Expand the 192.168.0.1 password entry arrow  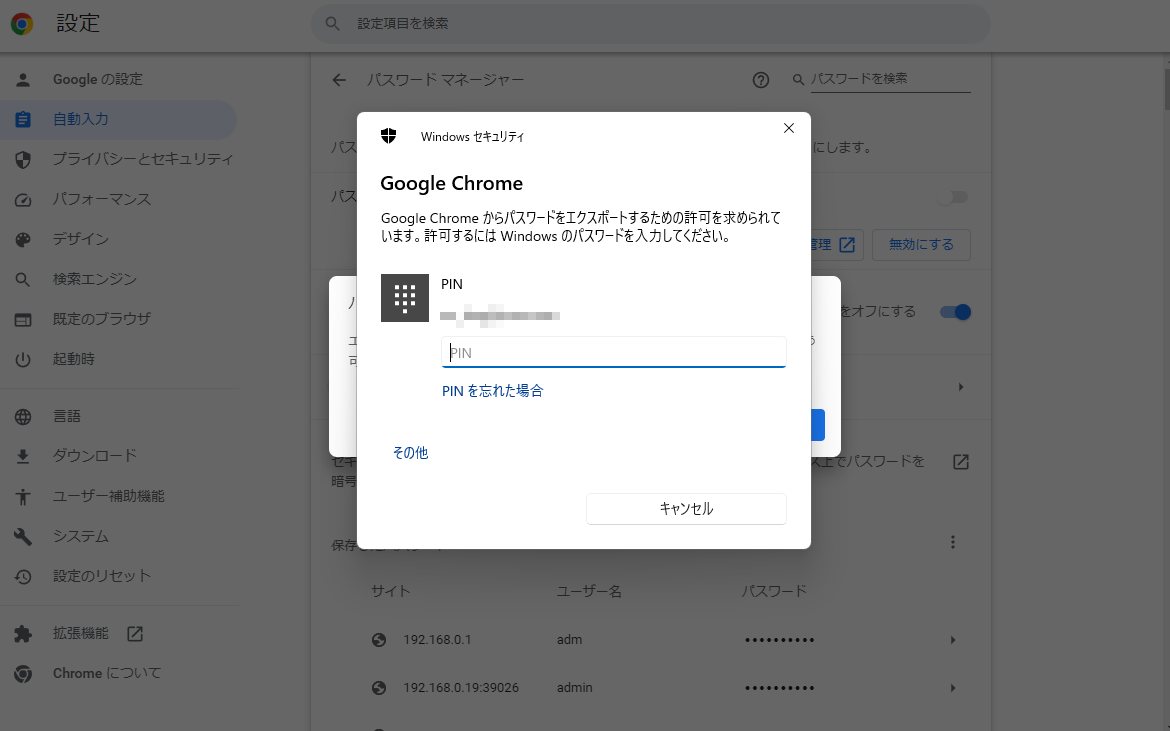pos(953,640)
